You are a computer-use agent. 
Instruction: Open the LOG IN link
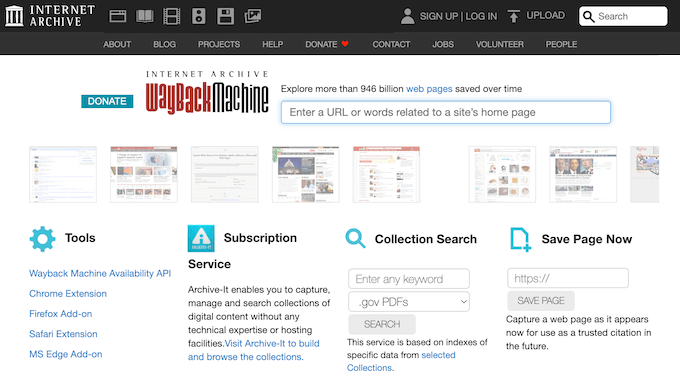[481, 16]
